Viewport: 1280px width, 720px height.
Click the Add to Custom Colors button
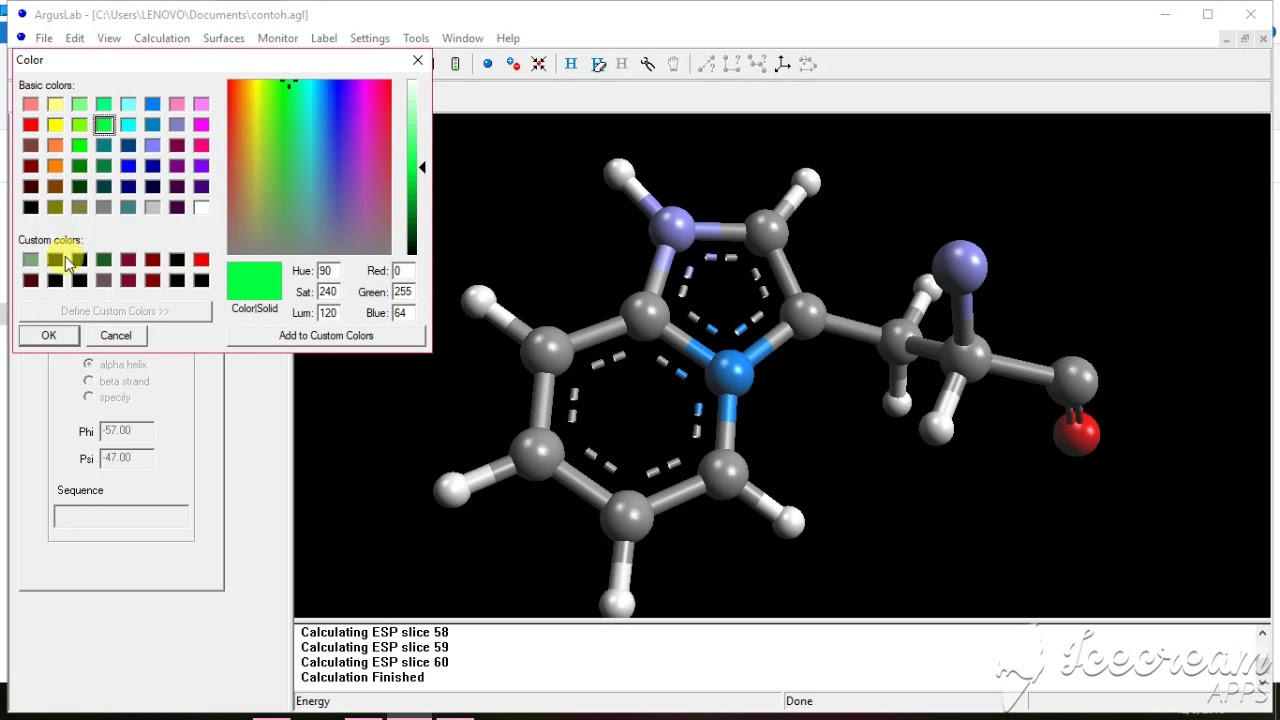tap(326, 336)
